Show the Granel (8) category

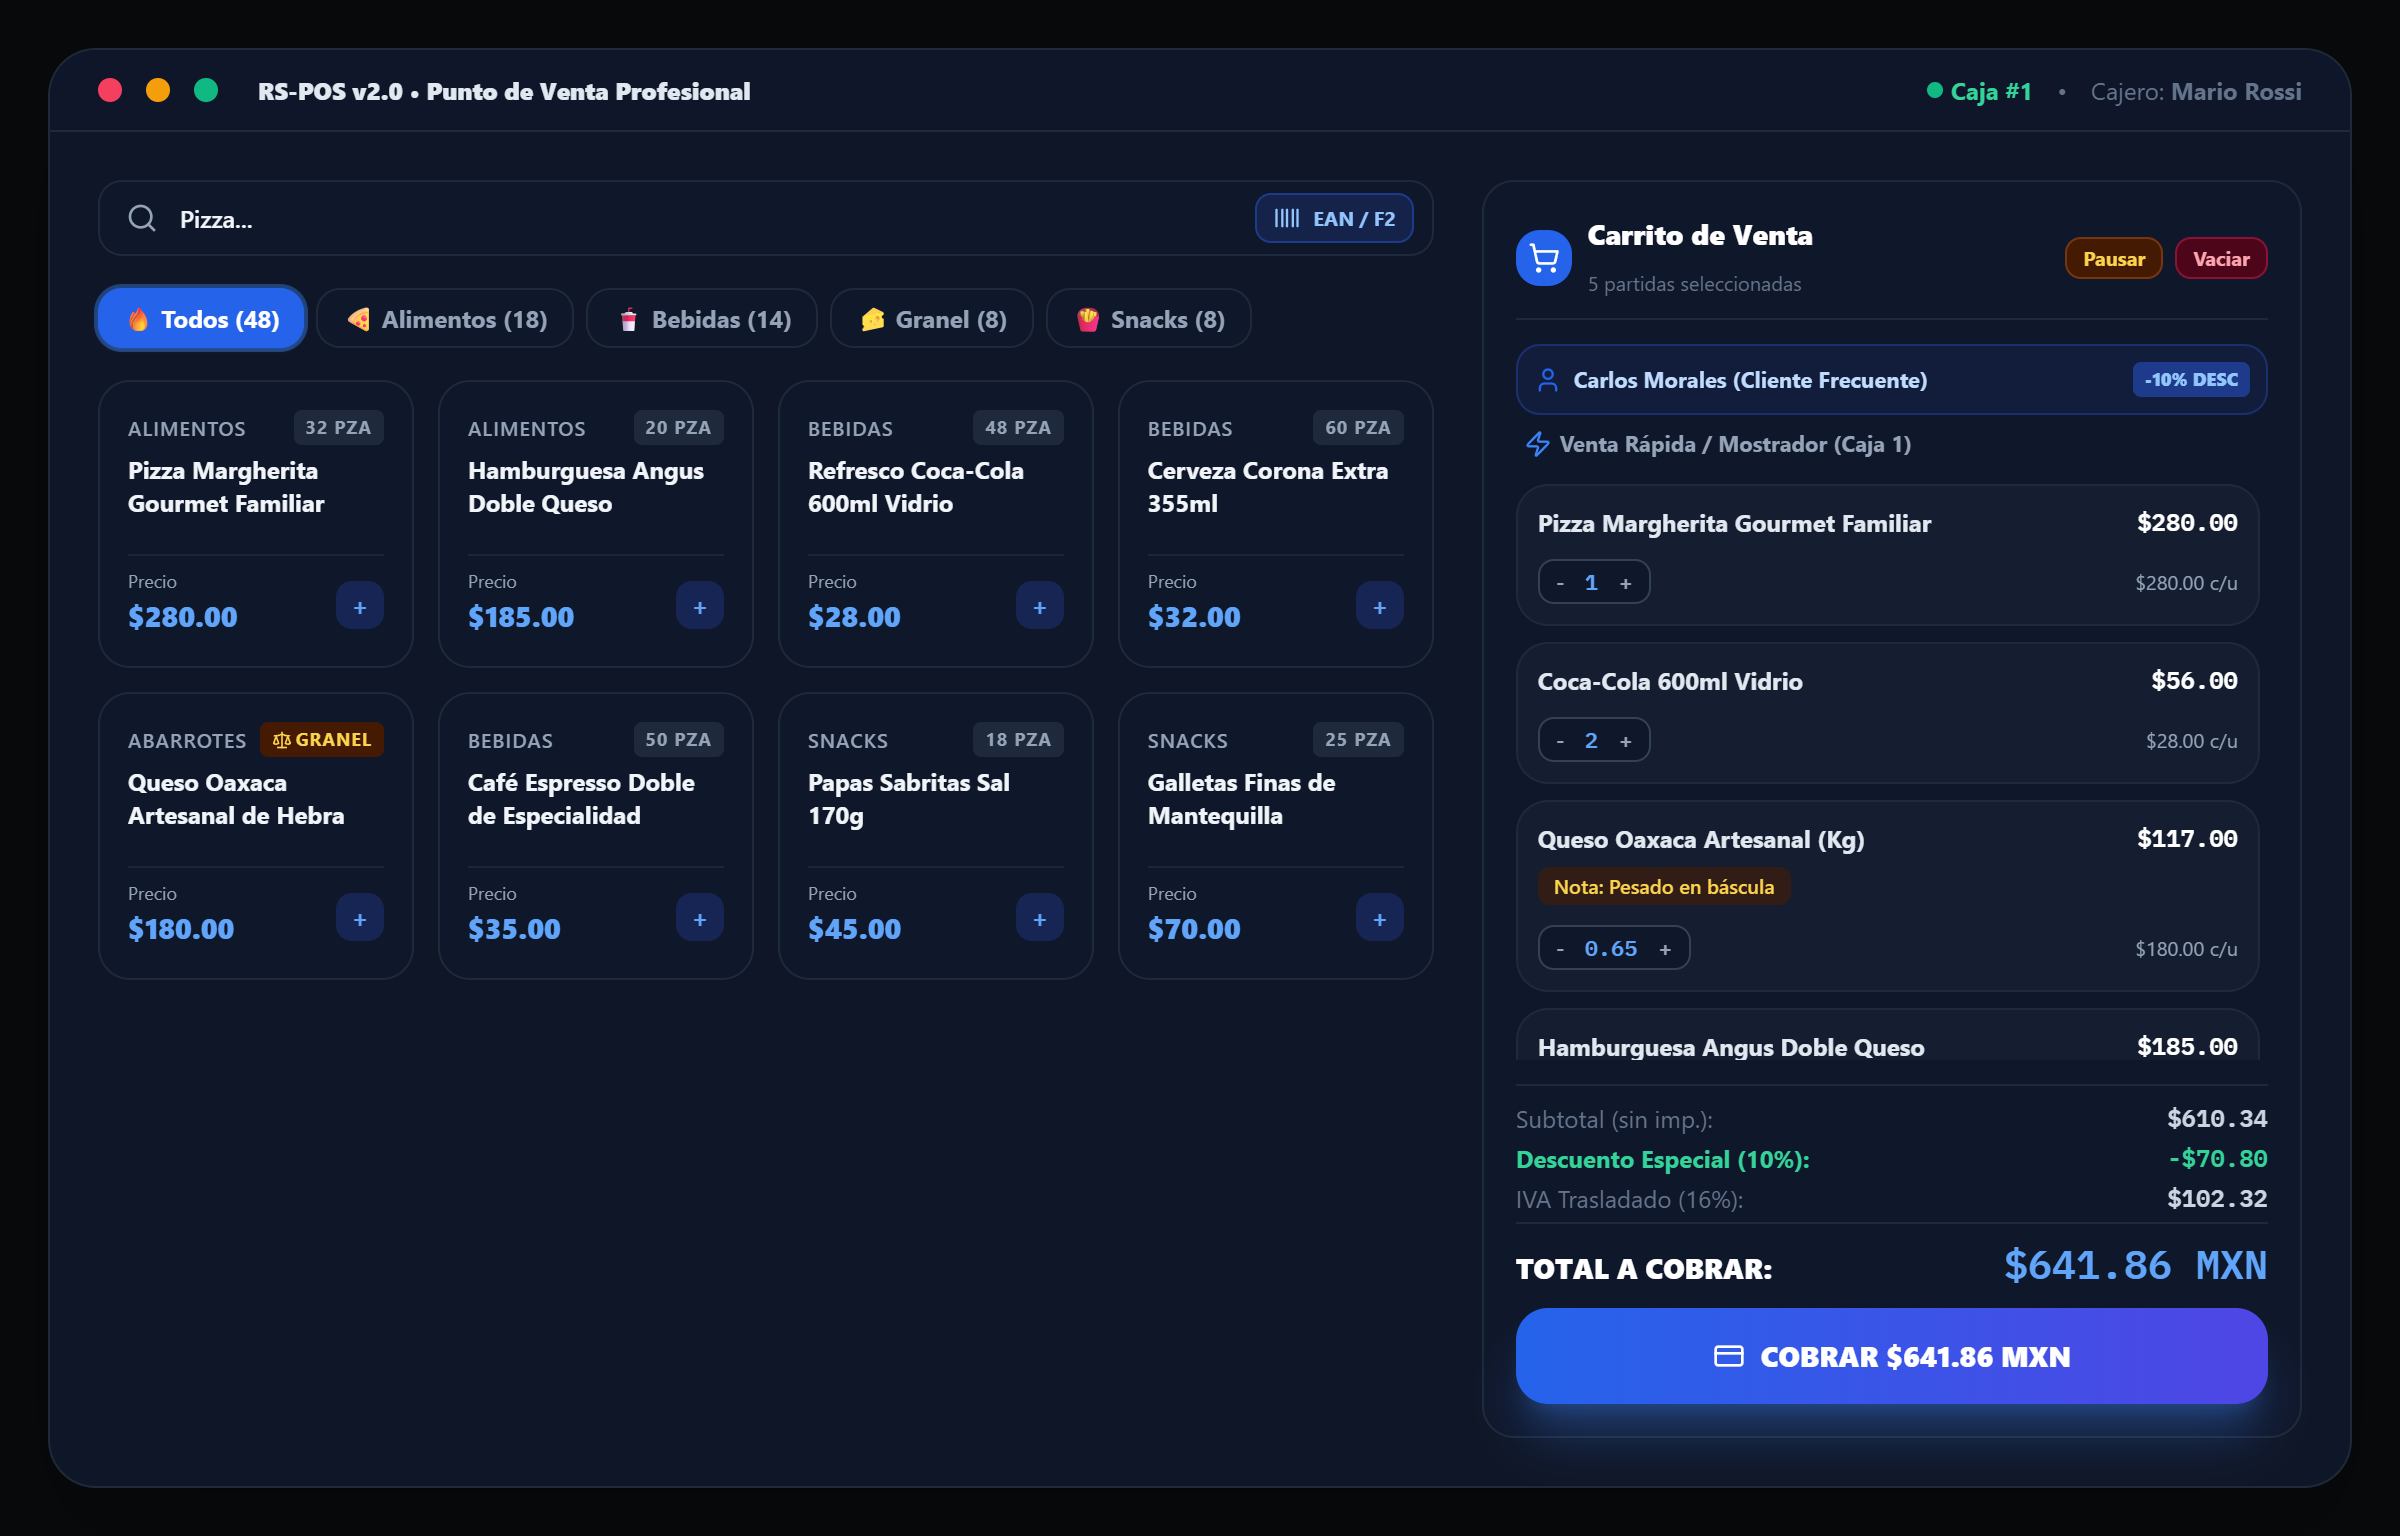pyautogui.click(x=932, y=319)
